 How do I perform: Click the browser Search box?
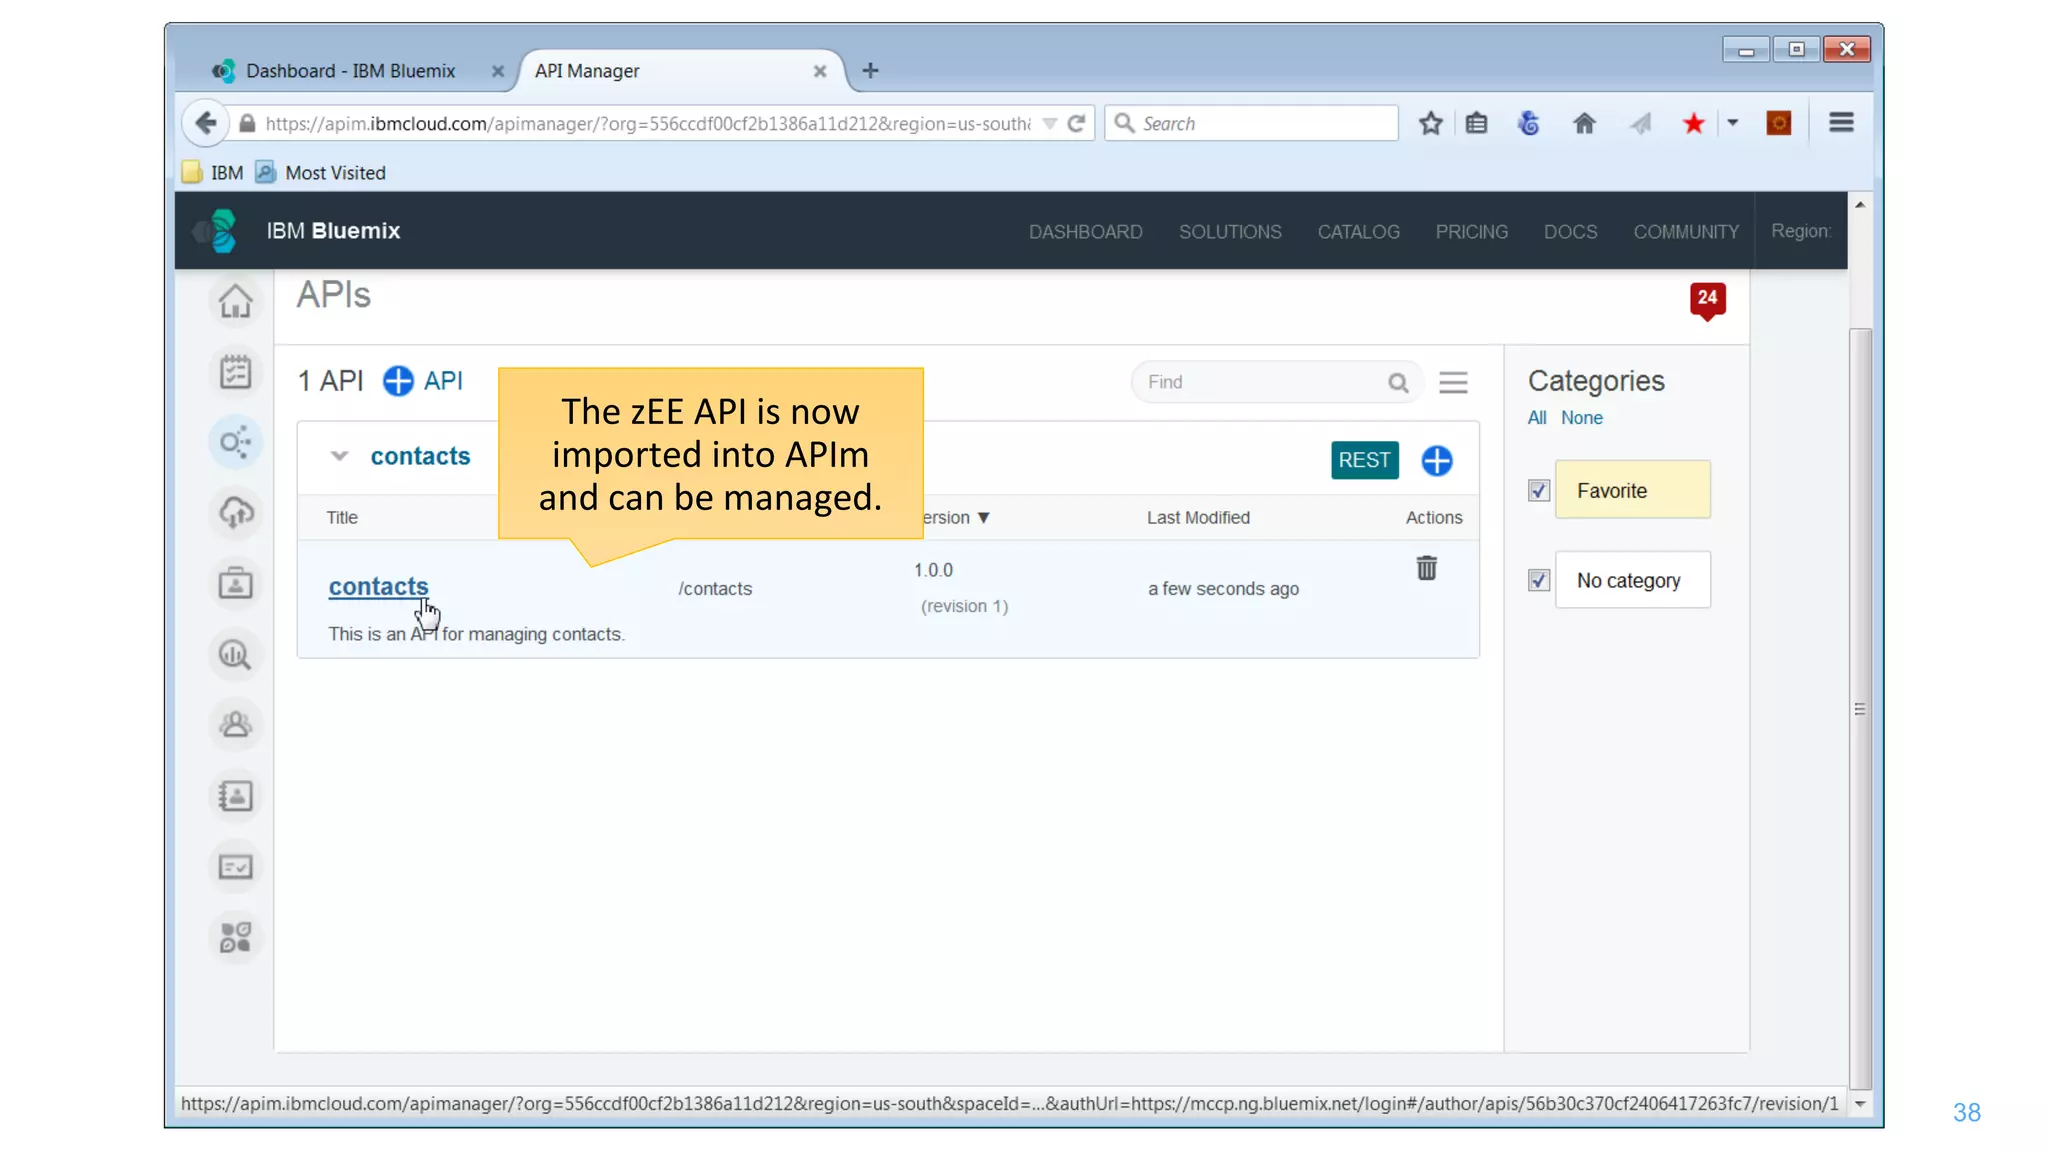1251,123
